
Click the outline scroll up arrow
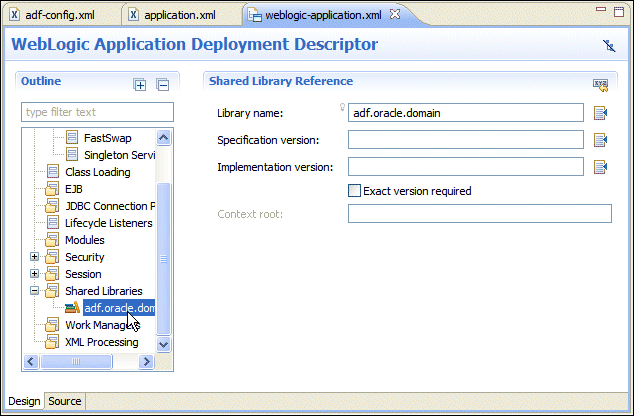point(163,137)
